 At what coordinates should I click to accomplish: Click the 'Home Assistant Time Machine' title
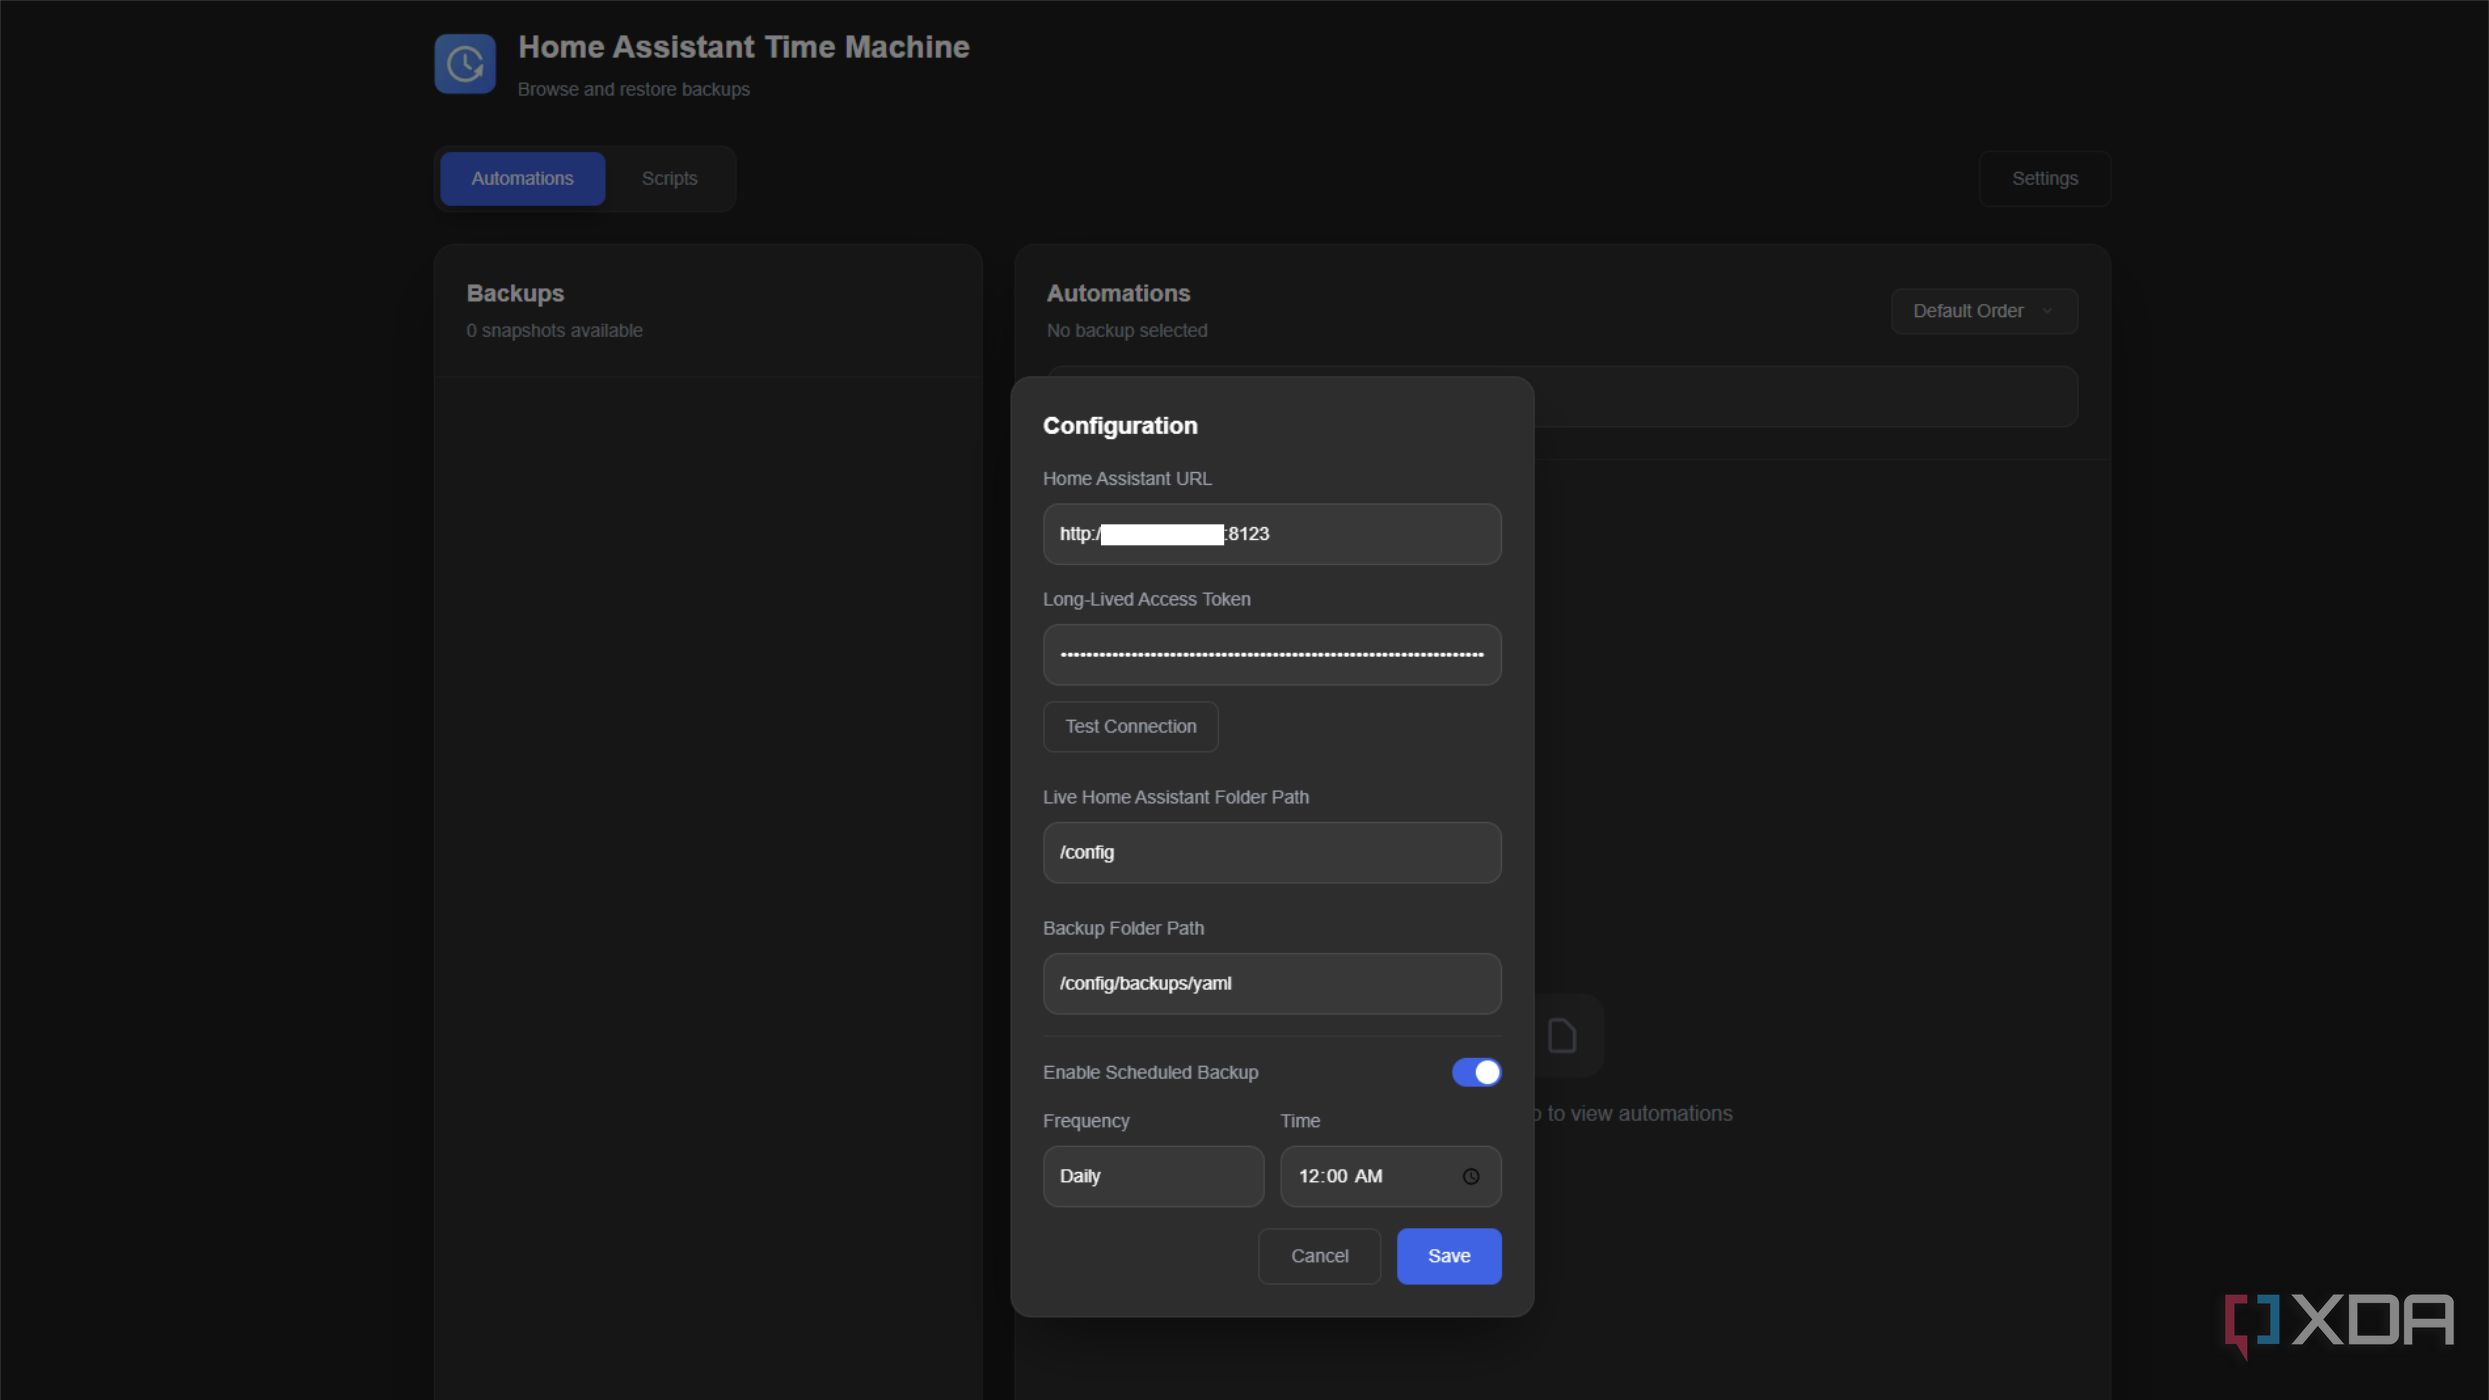pos(743,47)
